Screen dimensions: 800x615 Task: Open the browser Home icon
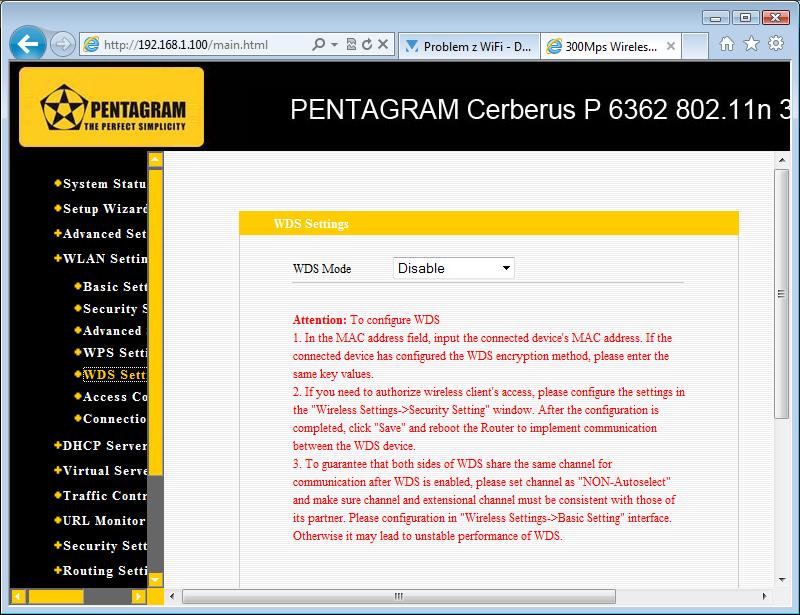click(x=727, y=44)
